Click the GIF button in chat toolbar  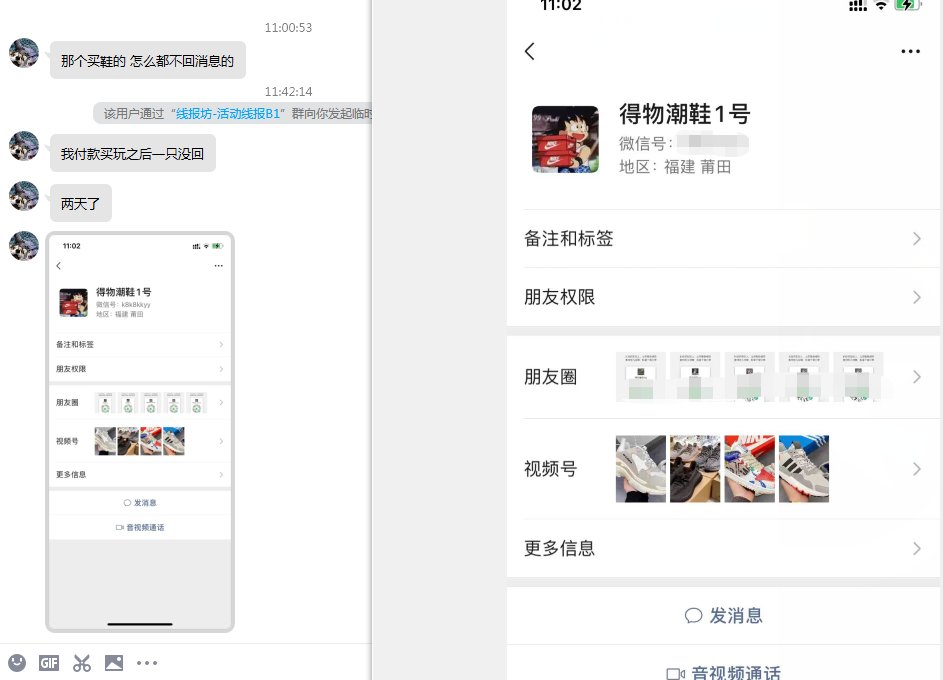pos(49,662)
